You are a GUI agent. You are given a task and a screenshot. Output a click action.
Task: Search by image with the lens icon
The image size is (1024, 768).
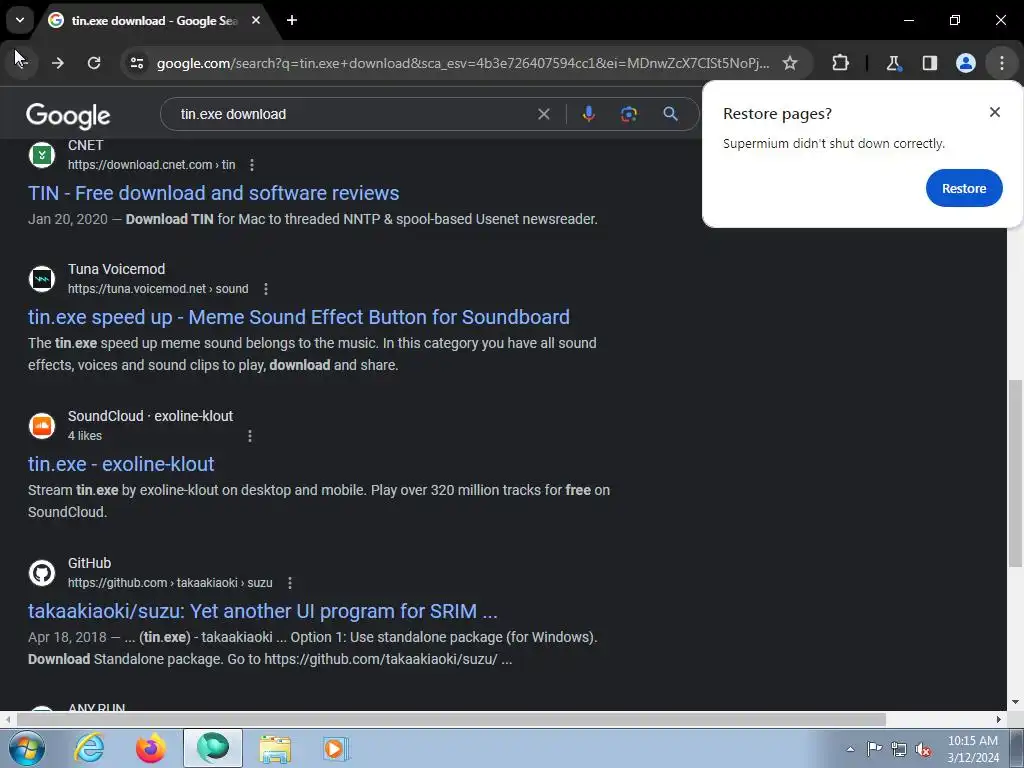[x=629, y=114]
